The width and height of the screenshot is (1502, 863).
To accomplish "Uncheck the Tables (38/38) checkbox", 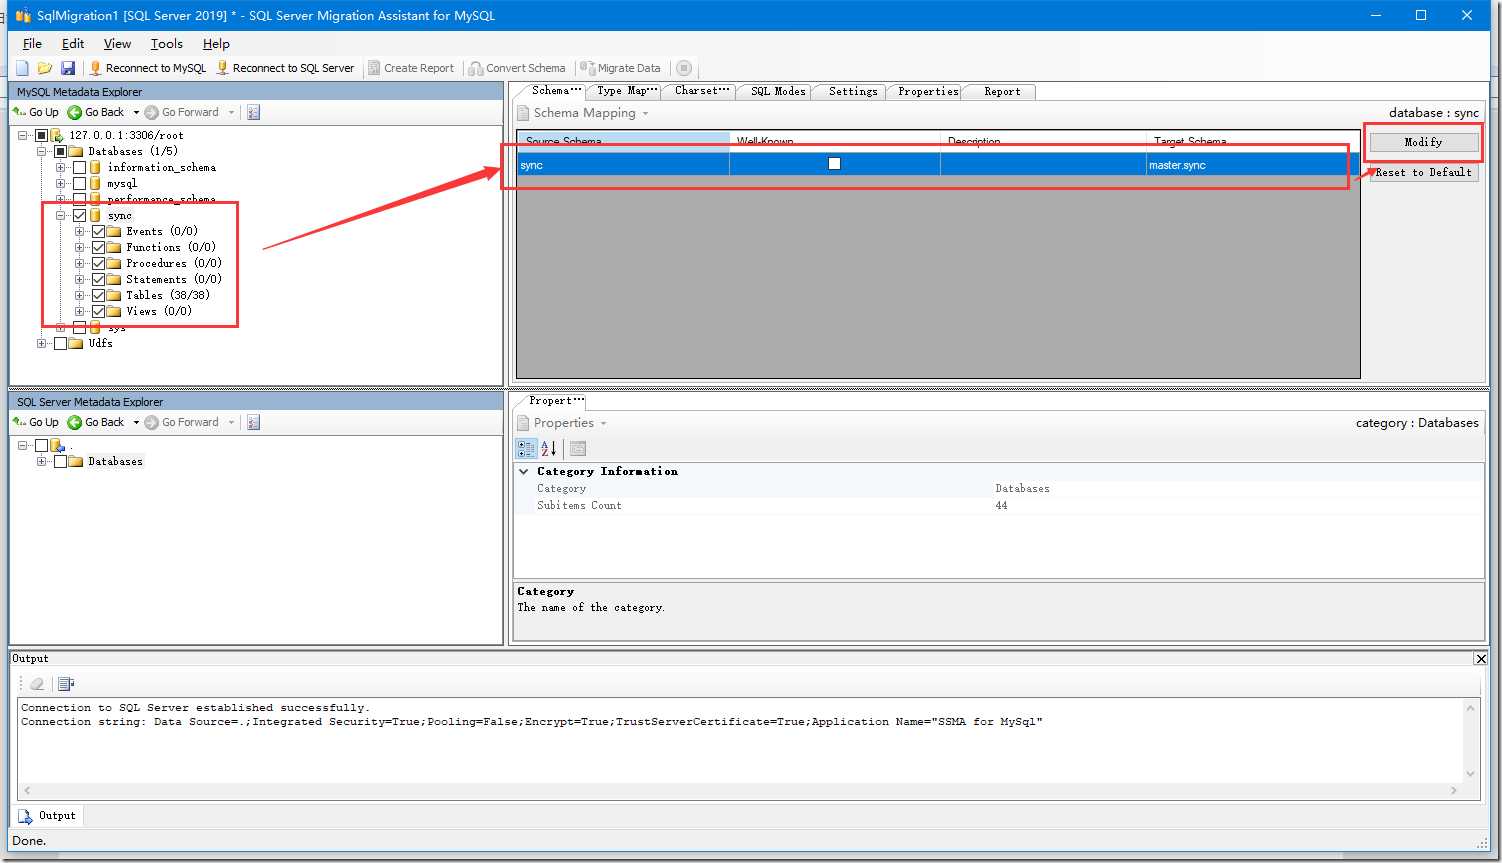I will pyautogui.click(x=98, y=295).
